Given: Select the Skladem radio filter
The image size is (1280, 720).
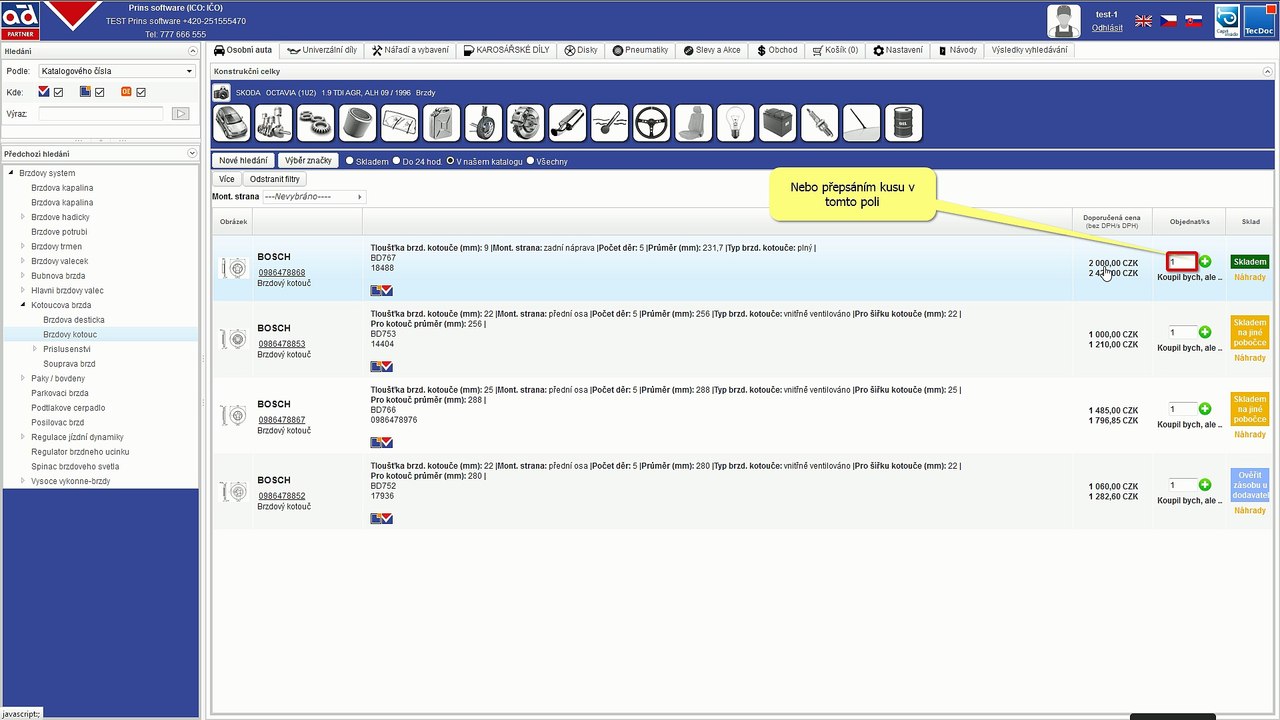Looking at the screenshot, I should coord(350,160).
